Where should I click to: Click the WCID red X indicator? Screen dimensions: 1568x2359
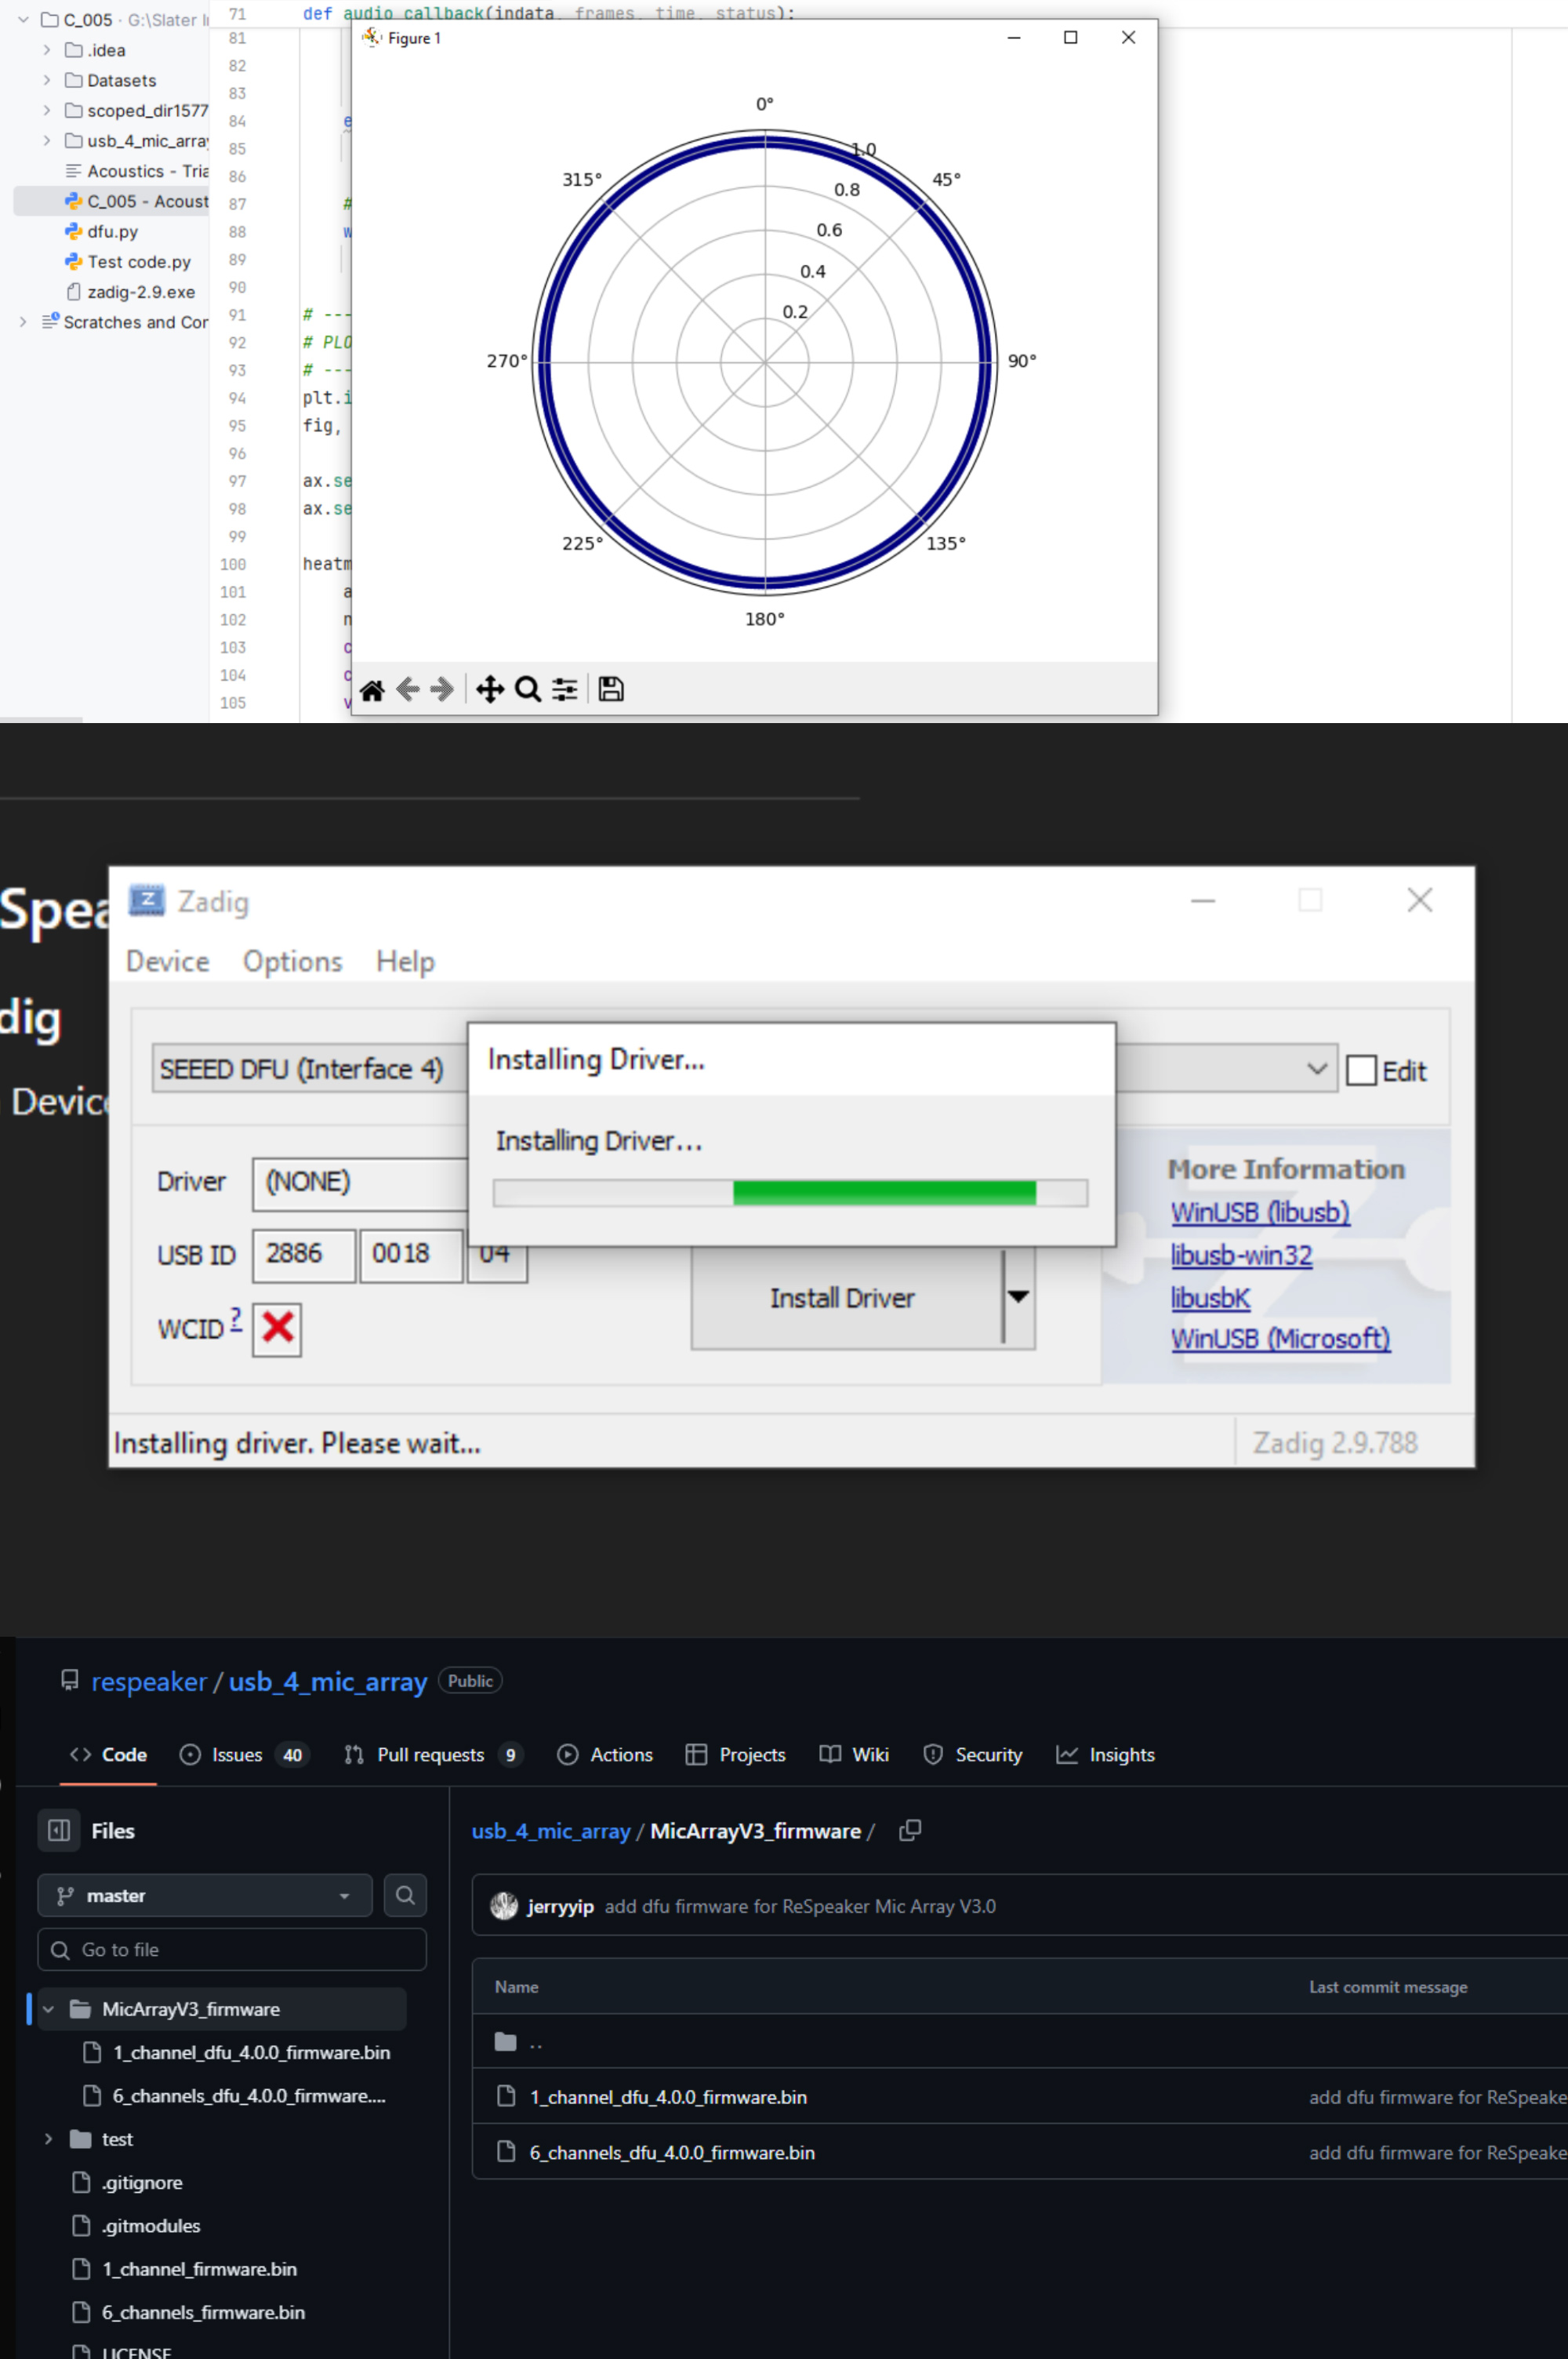[x=277, y=1328]
